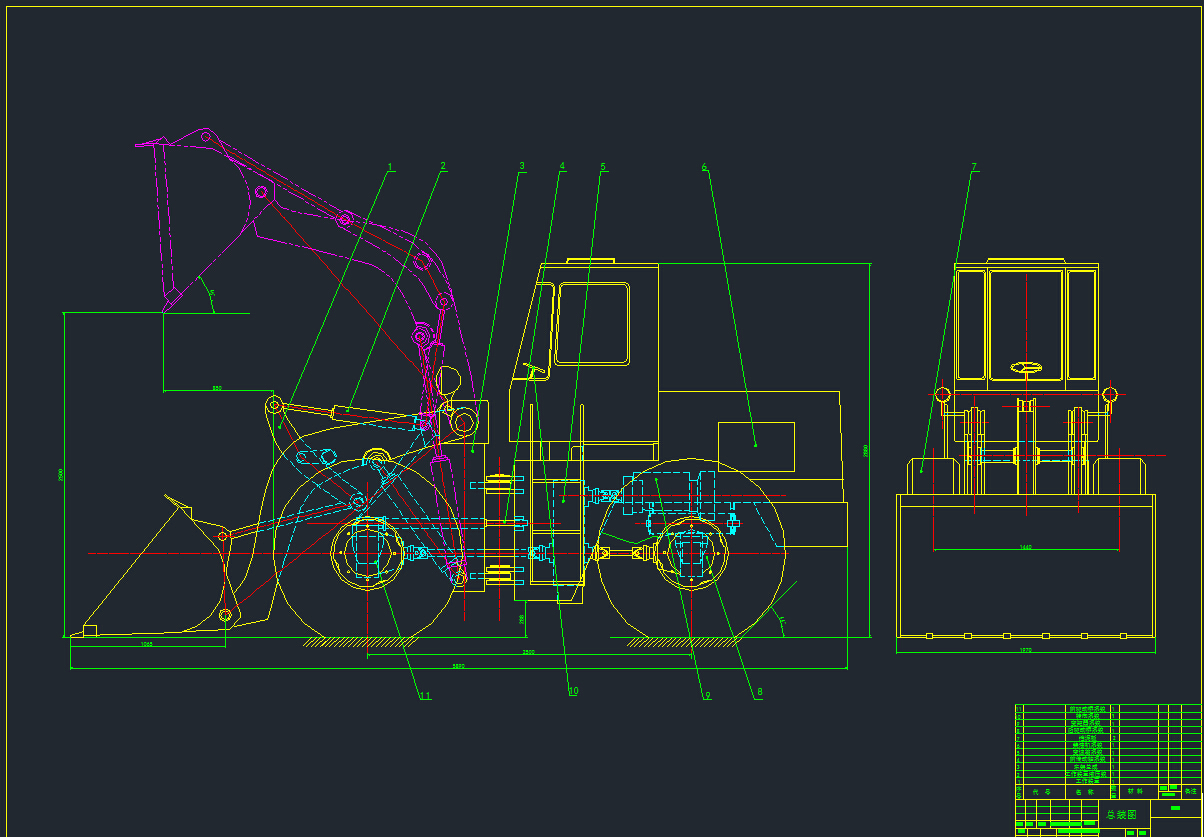This screenshot has height=837, width=1204.
Task: Click the 2500 wheelbase dimension text
Action: pos(529,652)
